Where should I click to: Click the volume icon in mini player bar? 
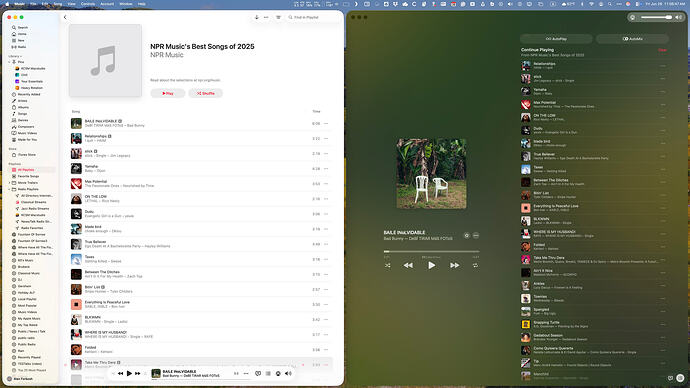pos(288,373)
